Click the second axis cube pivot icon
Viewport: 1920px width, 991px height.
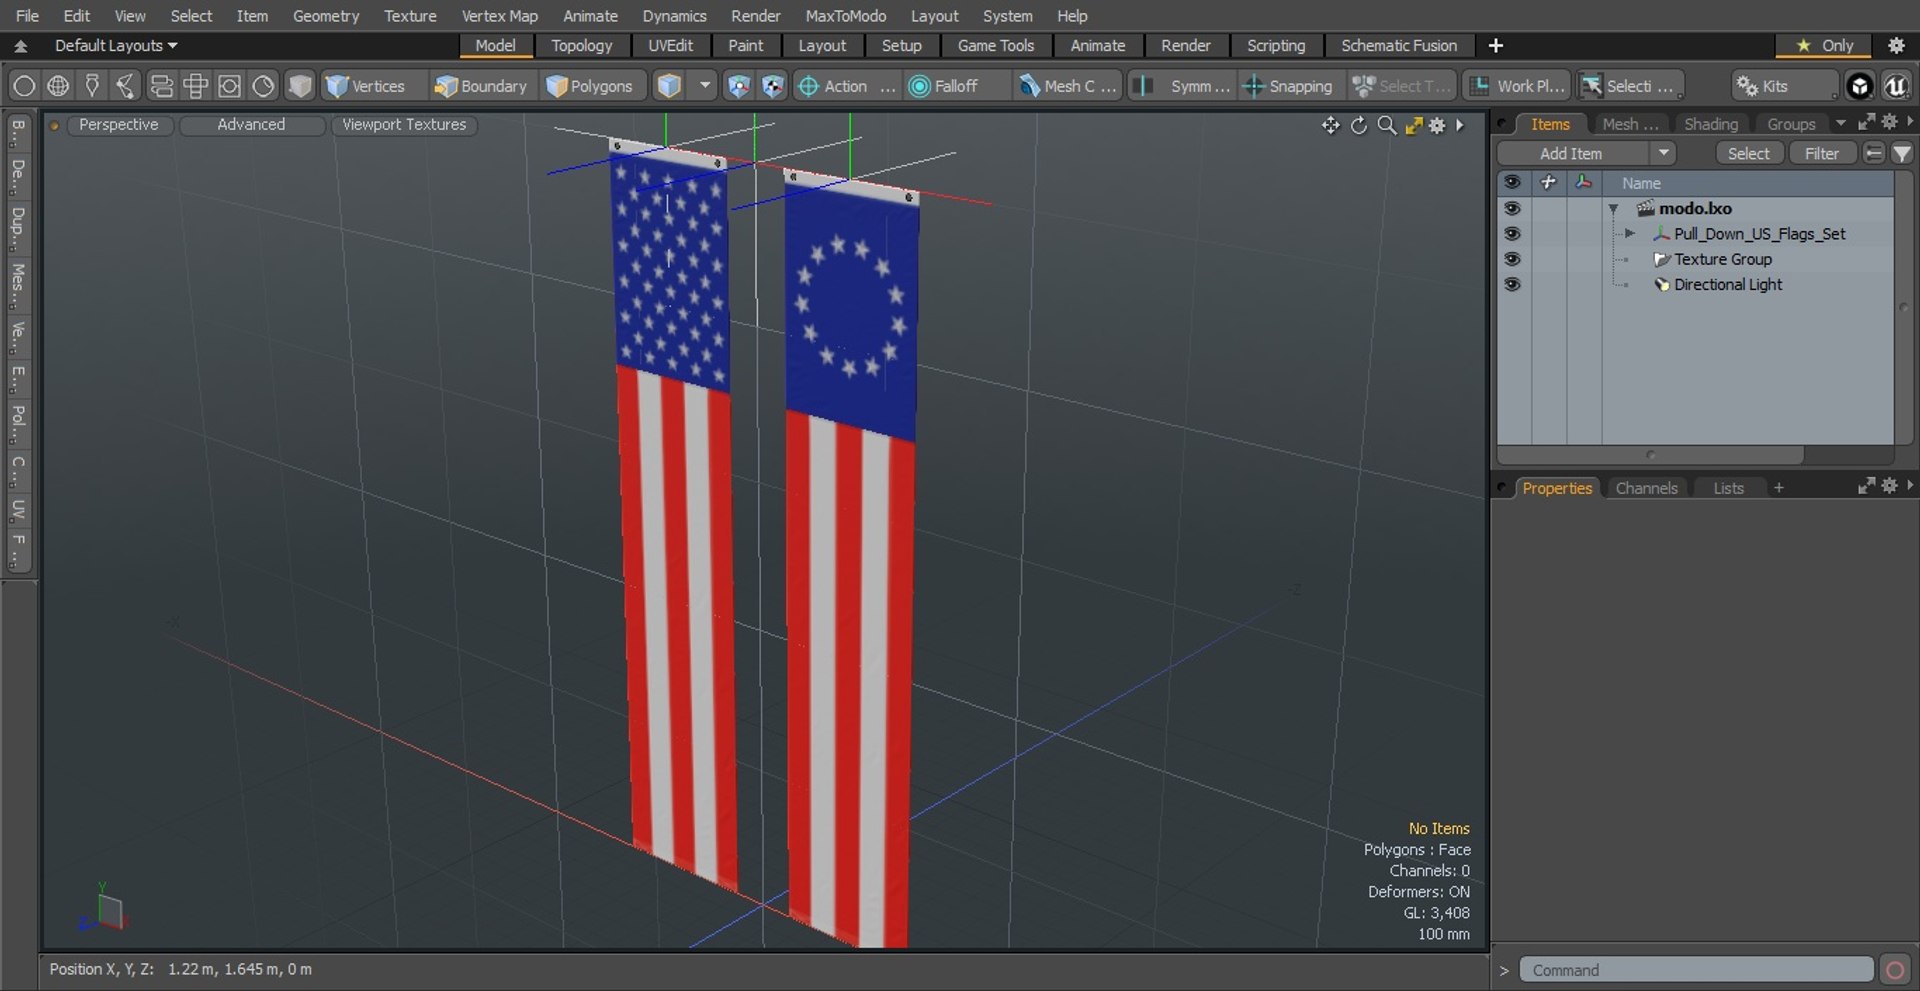click(x=772, y=86)
